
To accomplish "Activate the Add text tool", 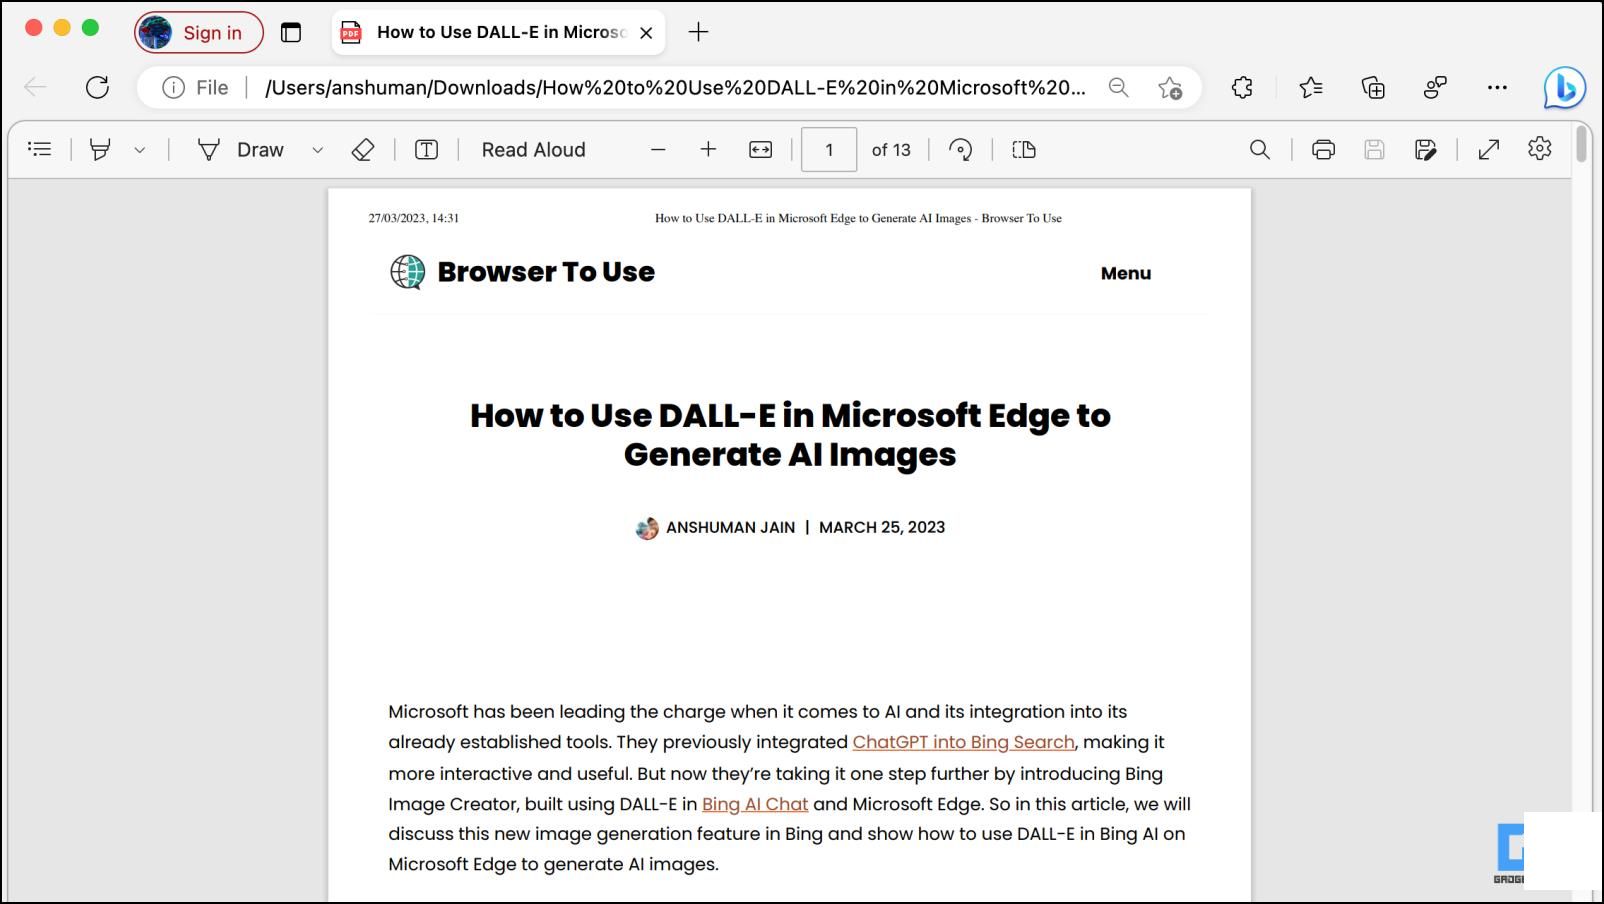I will tap(427, 150).
